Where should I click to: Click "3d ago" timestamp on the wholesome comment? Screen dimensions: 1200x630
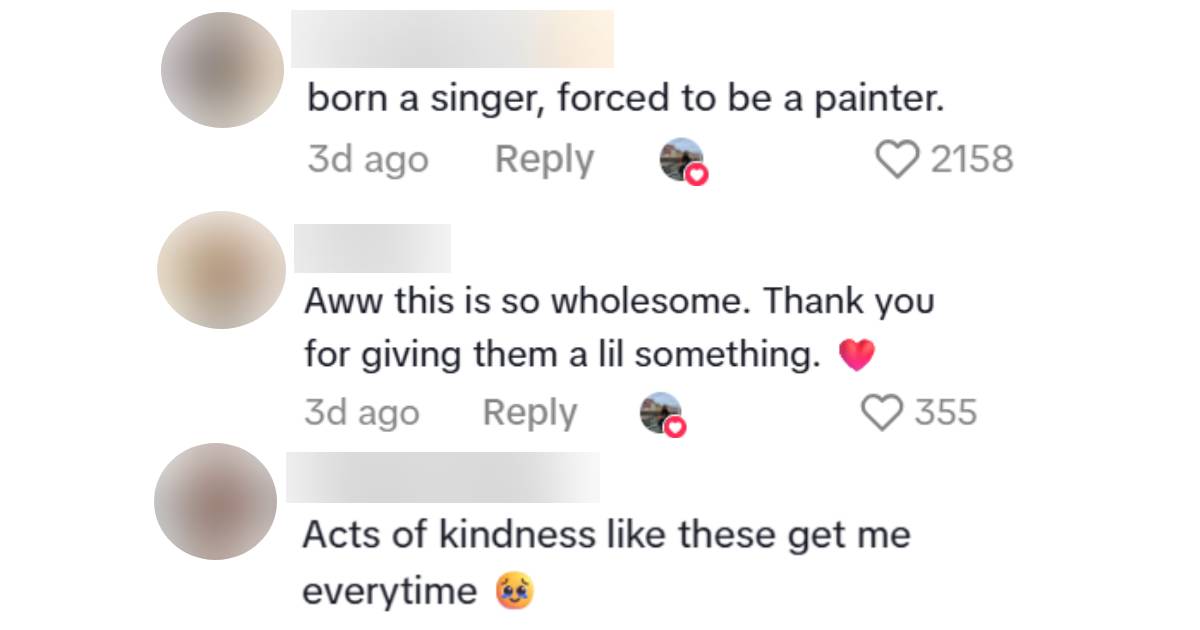coord(362,413)
